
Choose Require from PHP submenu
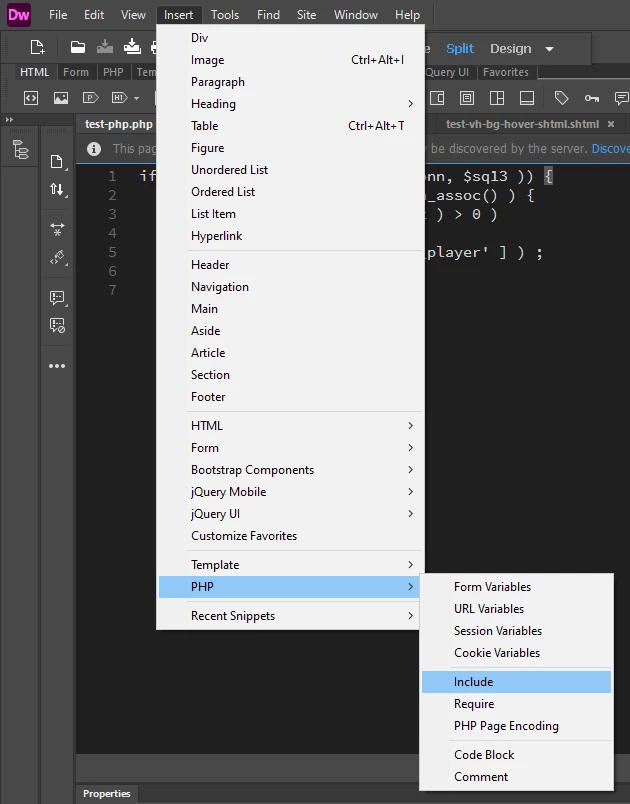tap(516, 704)
